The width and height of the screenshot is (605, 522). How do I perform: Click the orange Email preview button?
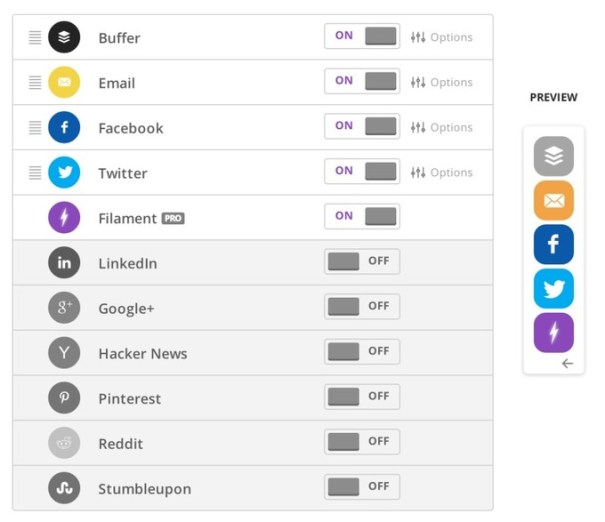point(553,200)
